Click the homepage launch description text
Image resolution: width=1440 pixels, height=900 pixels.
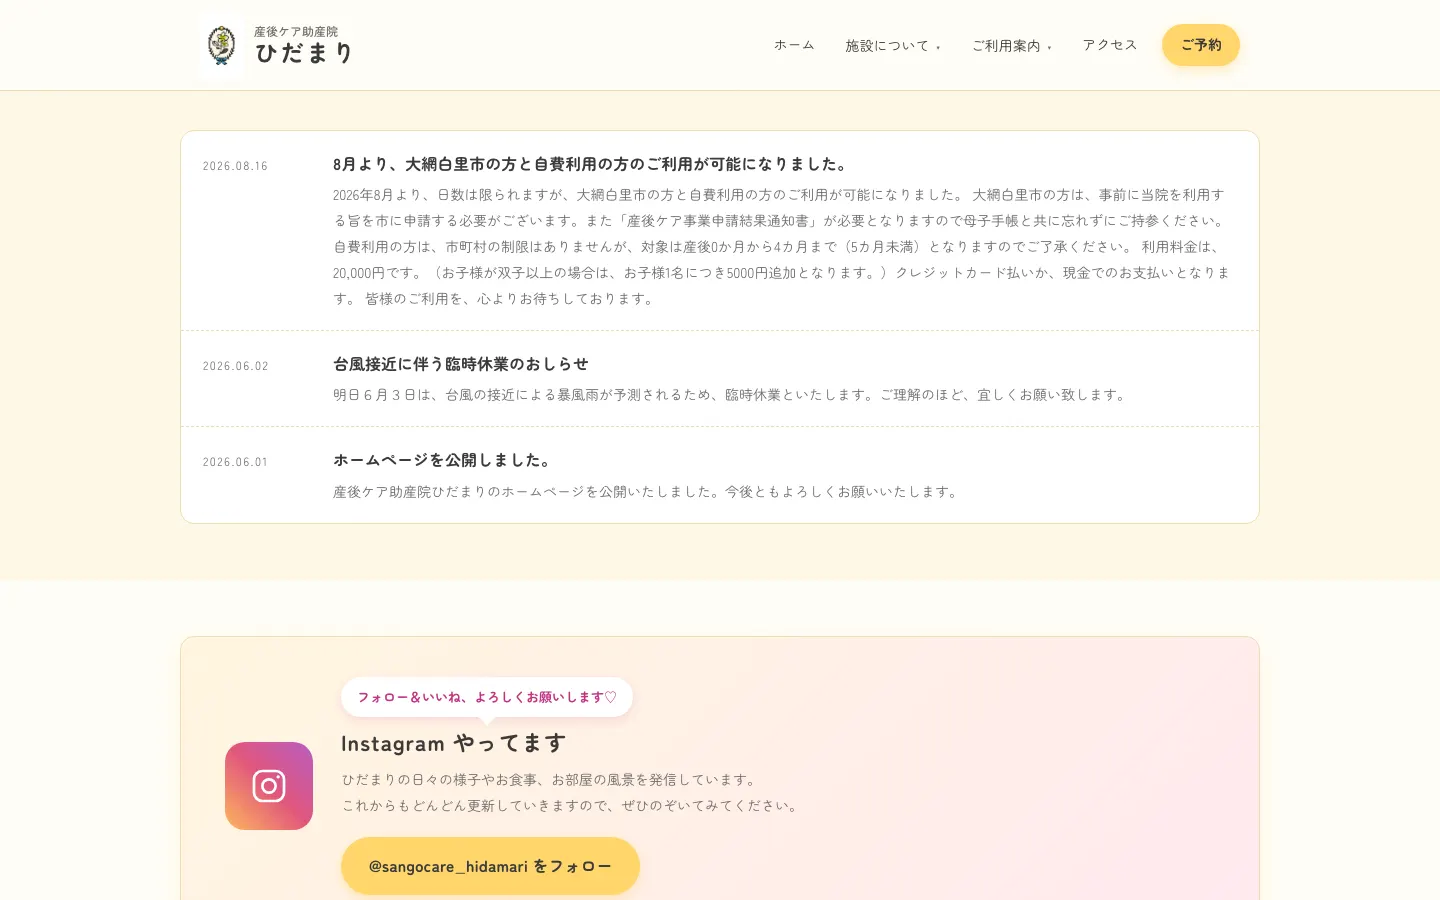(x=647, y=492)
